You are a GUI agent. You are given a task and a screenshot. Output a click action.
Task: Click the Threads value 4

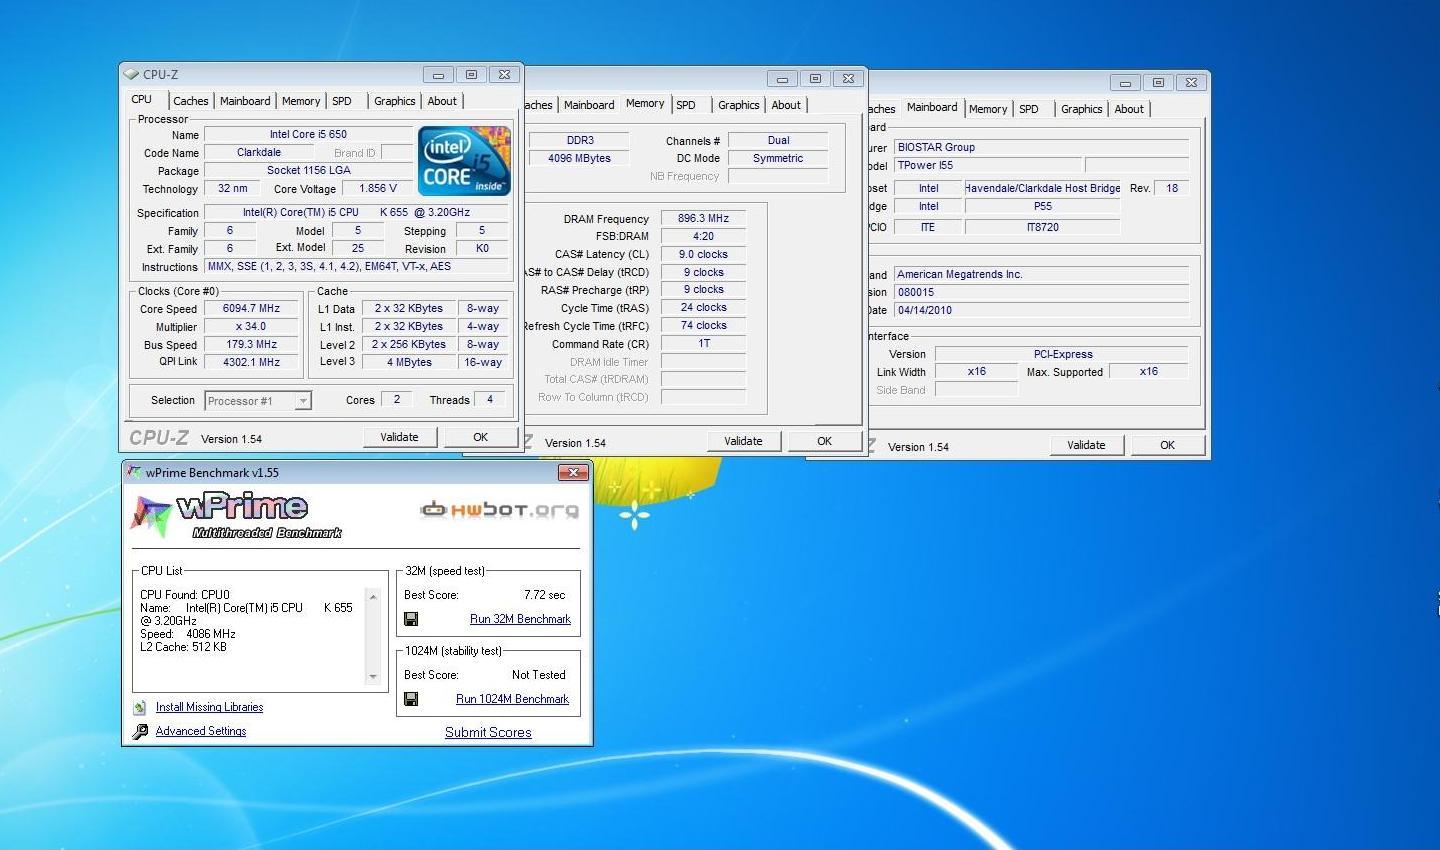490,399
